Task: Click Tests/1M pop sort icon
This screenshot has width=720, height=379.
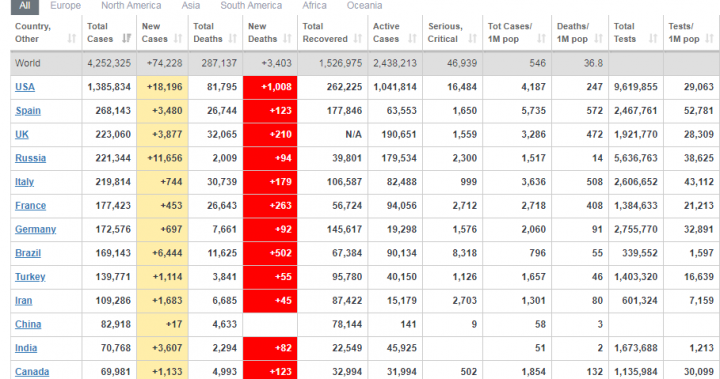Action: 709,39
